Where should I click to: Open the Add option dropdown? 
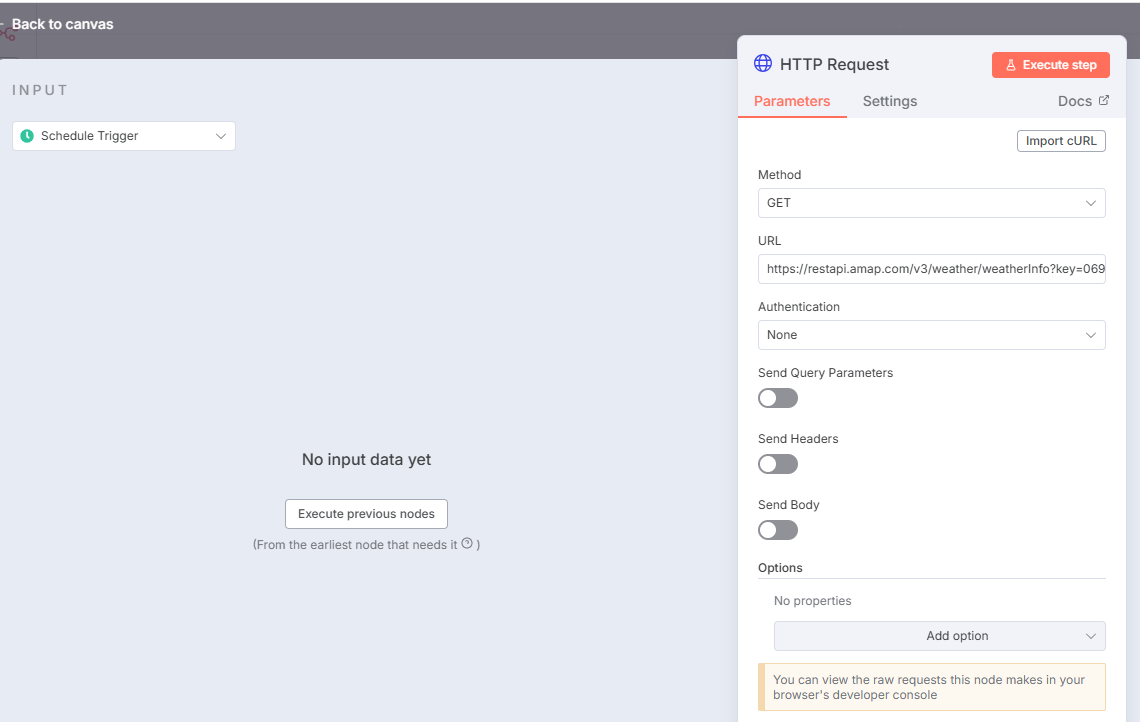[x=939, y=636]
